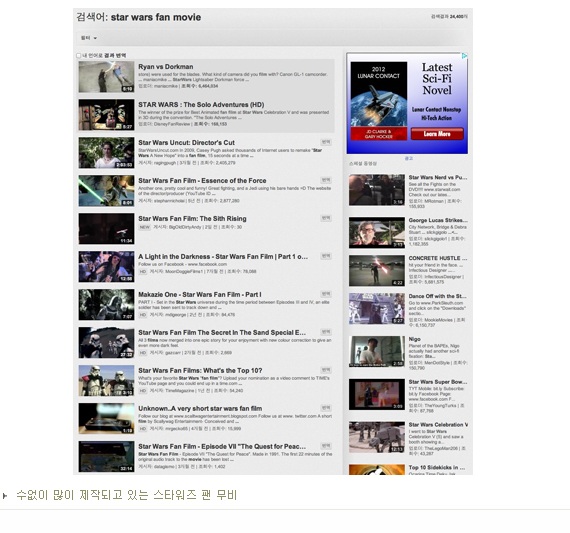Open George Lucas Strikes... sidebar video
The height and width of the screenshot is (533, 570).
tap(438, 220)
